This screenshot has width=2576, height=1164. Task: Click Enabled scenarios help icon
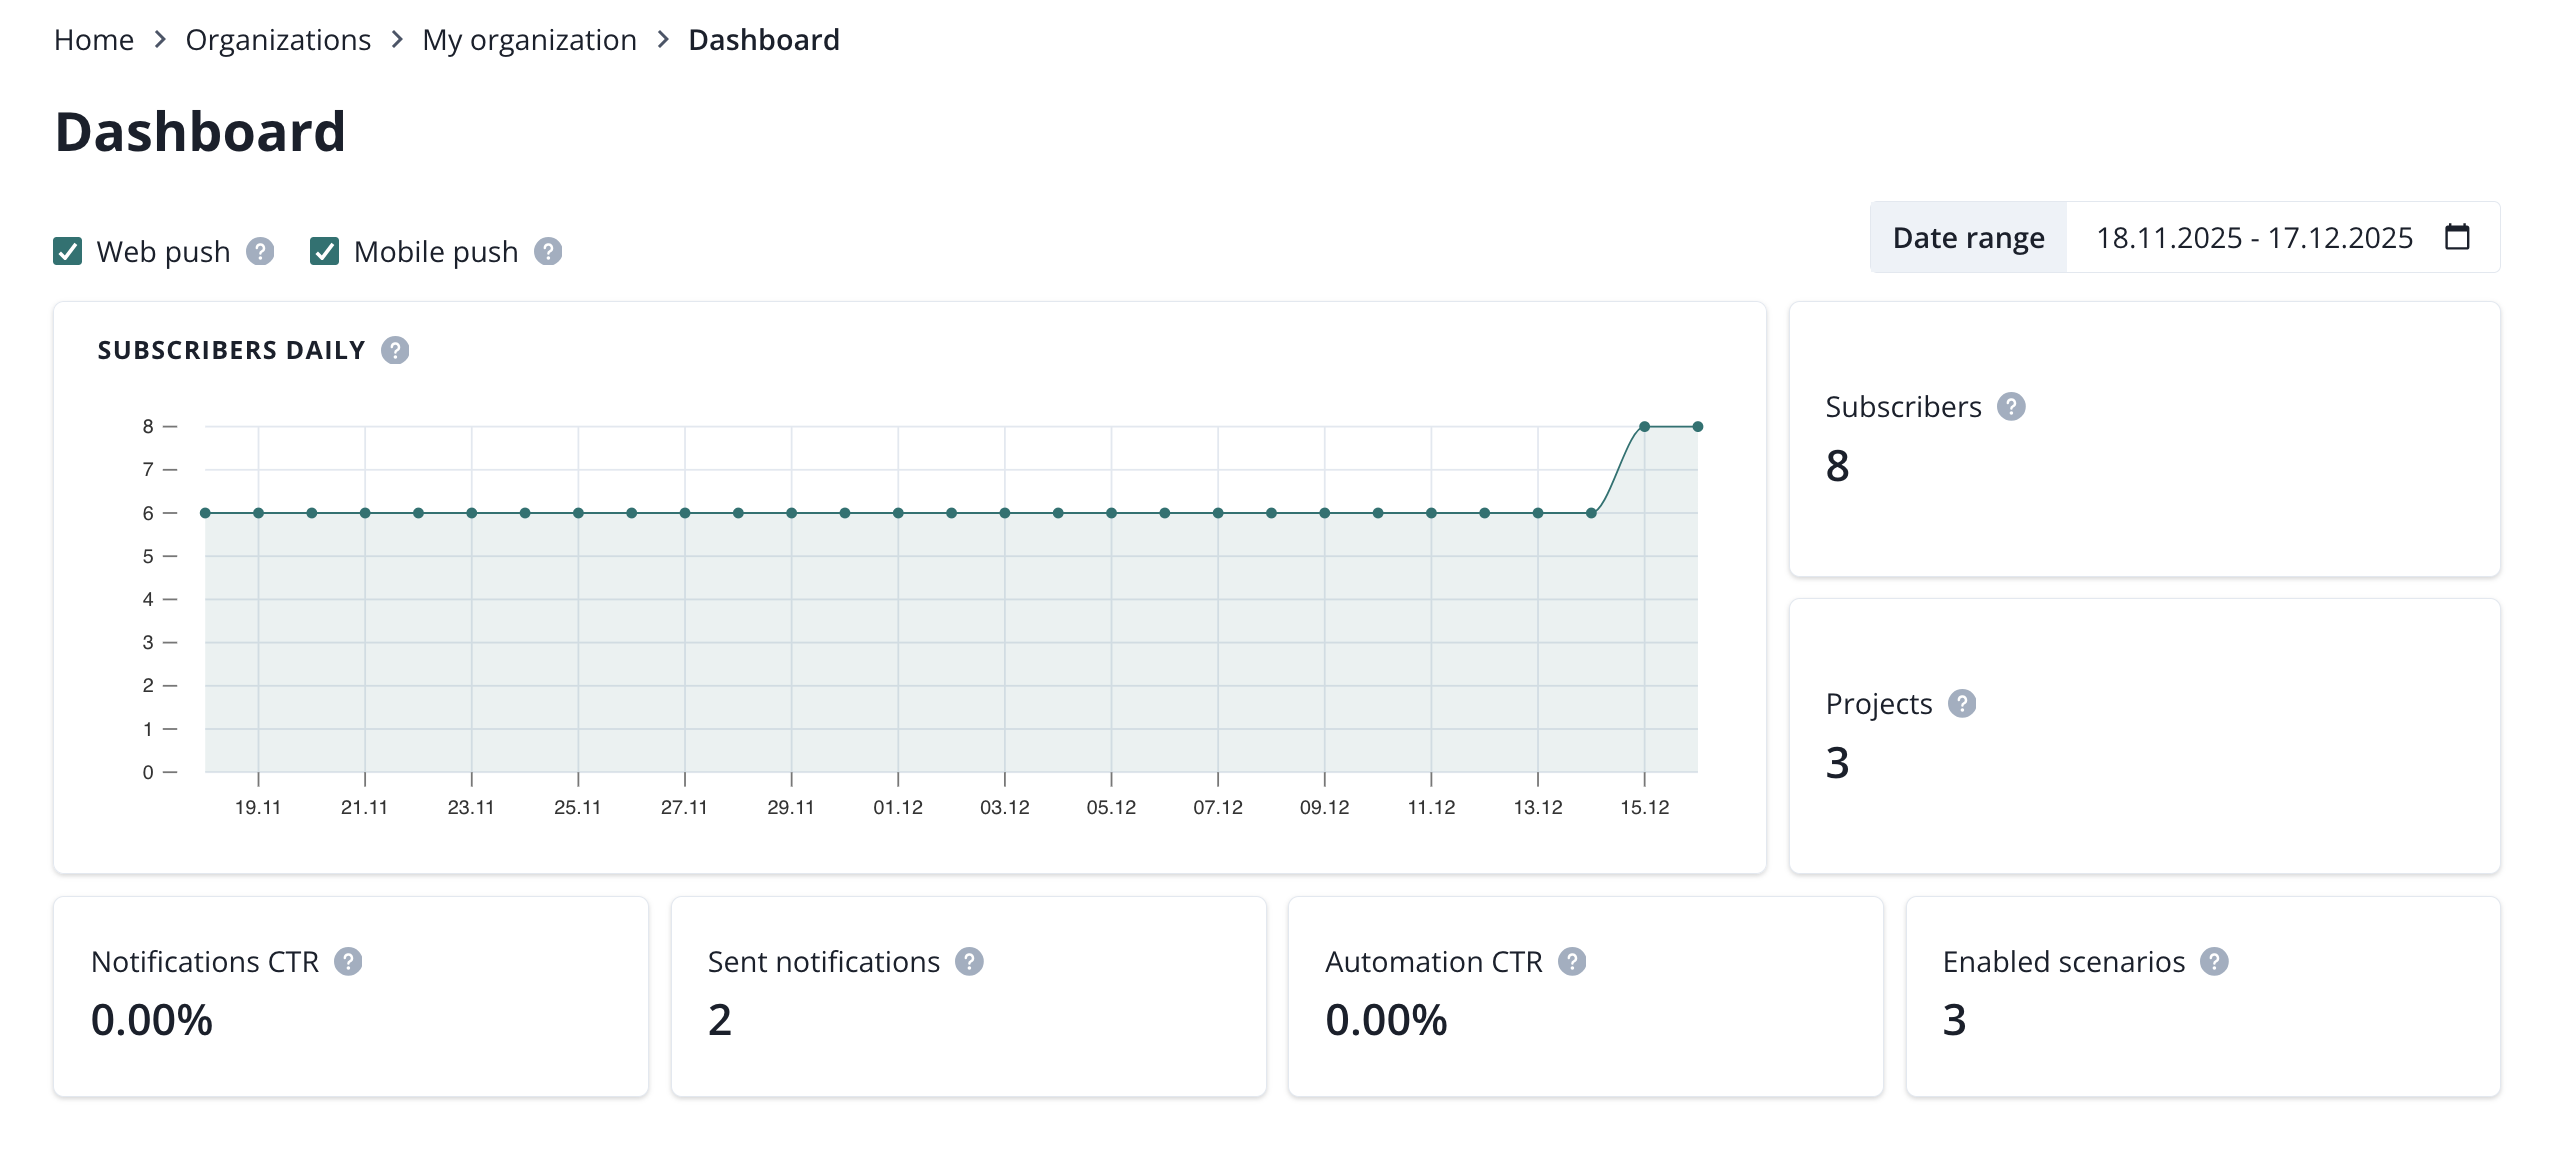[2214, 962]
